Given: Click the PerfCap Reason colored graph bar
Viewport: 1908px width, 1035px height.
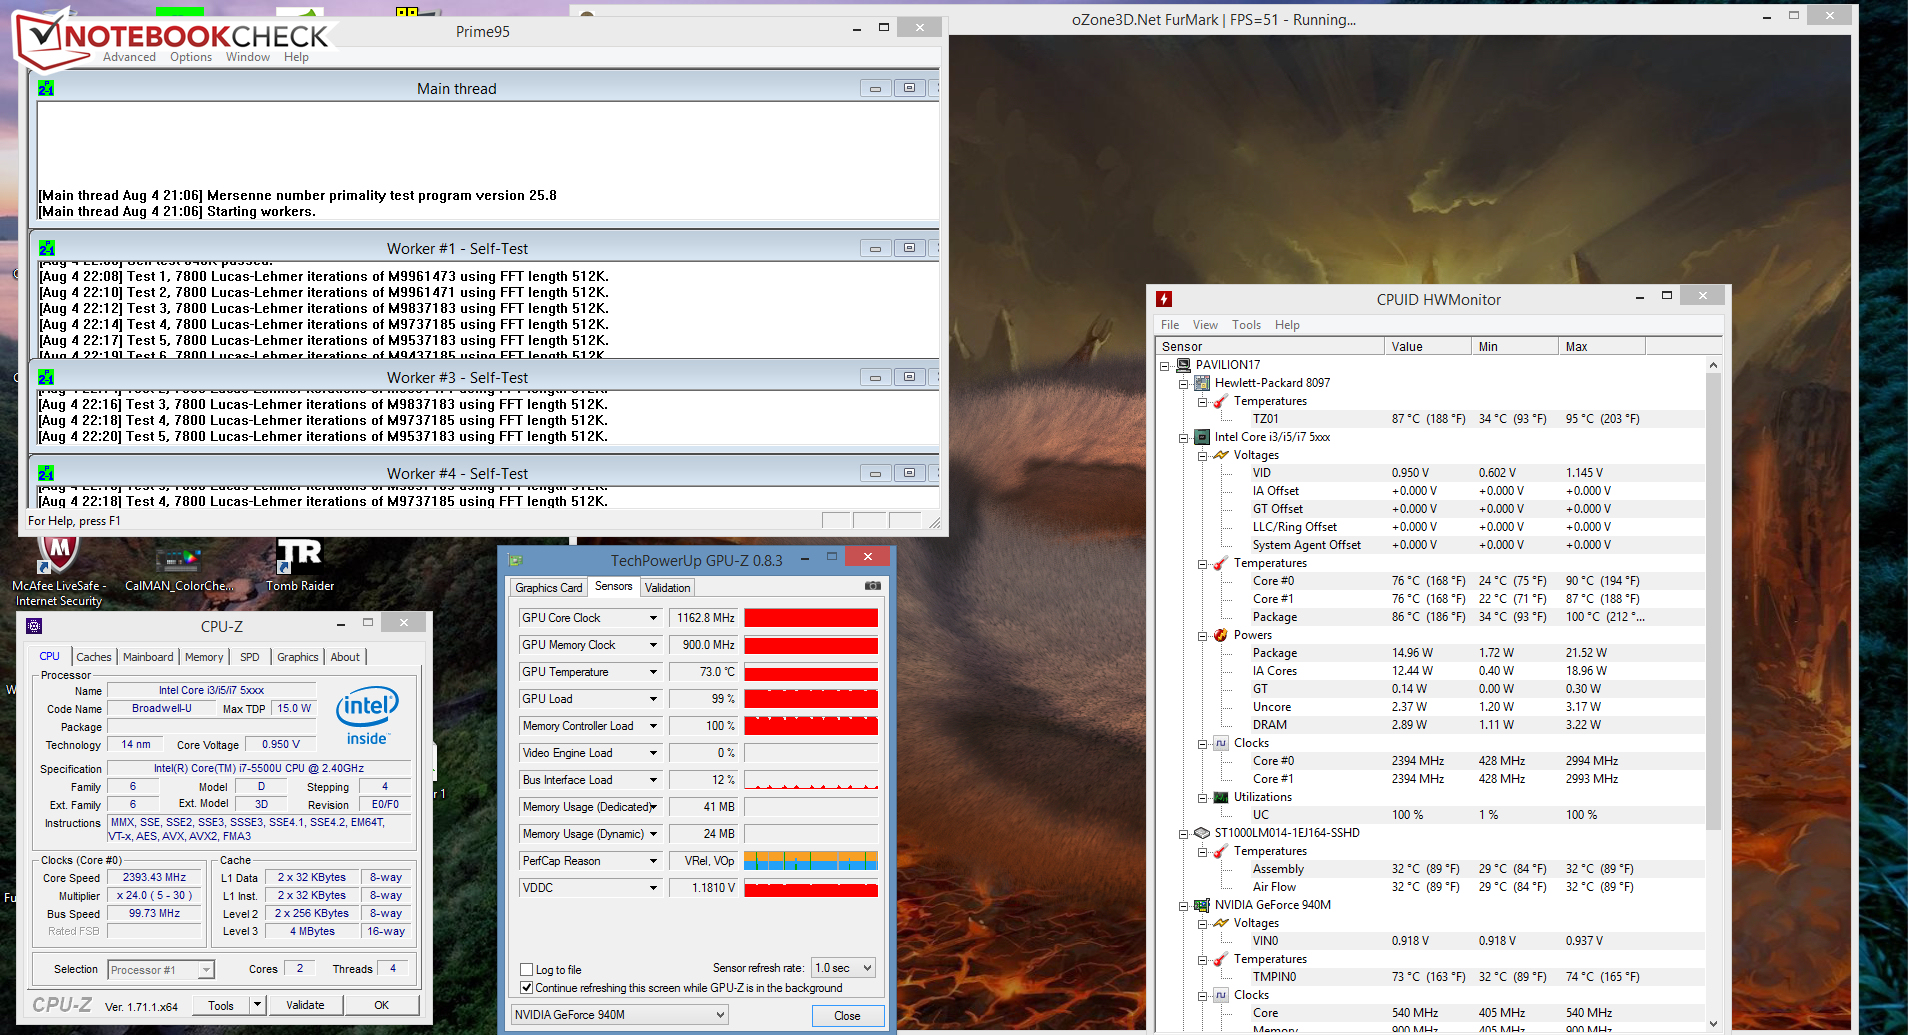Looking at the screenshot, I should (x=811, y=861).
